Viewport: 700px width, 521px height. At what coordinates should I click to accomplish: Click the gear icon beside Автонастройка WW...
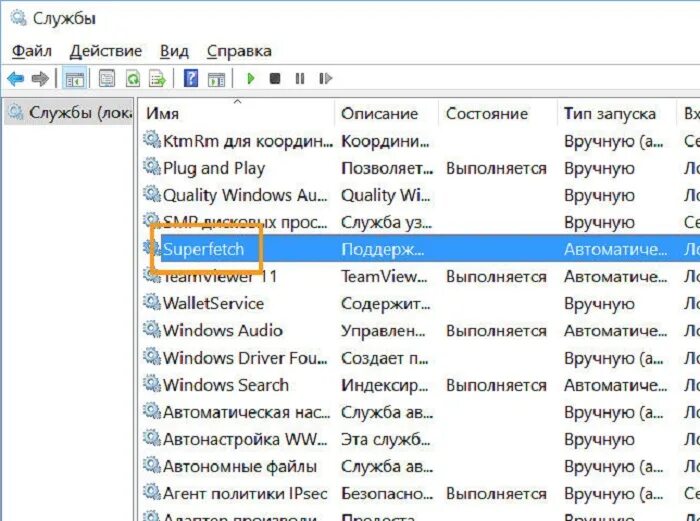[152, 438]
